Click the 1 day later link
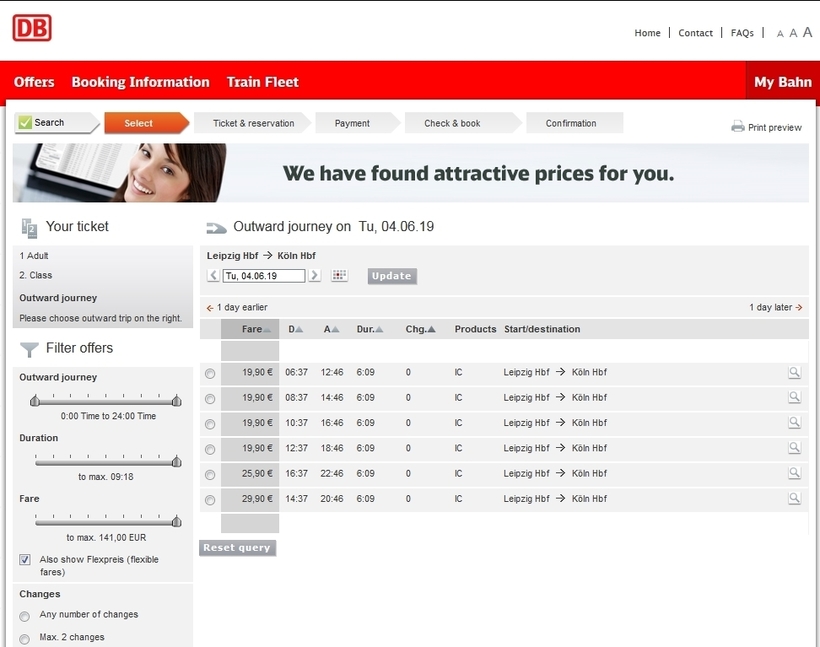Screen dimensions: 820x647 click(776, 307)
